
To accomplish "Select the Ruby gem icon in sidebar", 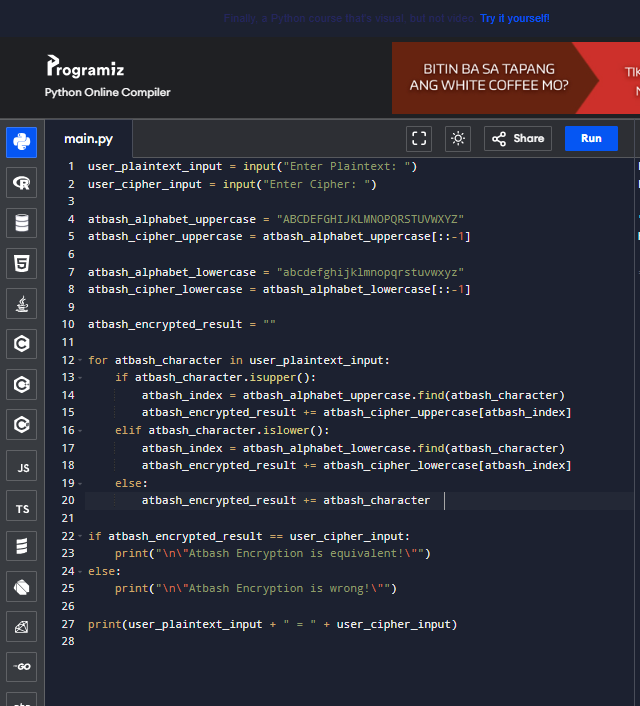I will (x=22, y=627).
